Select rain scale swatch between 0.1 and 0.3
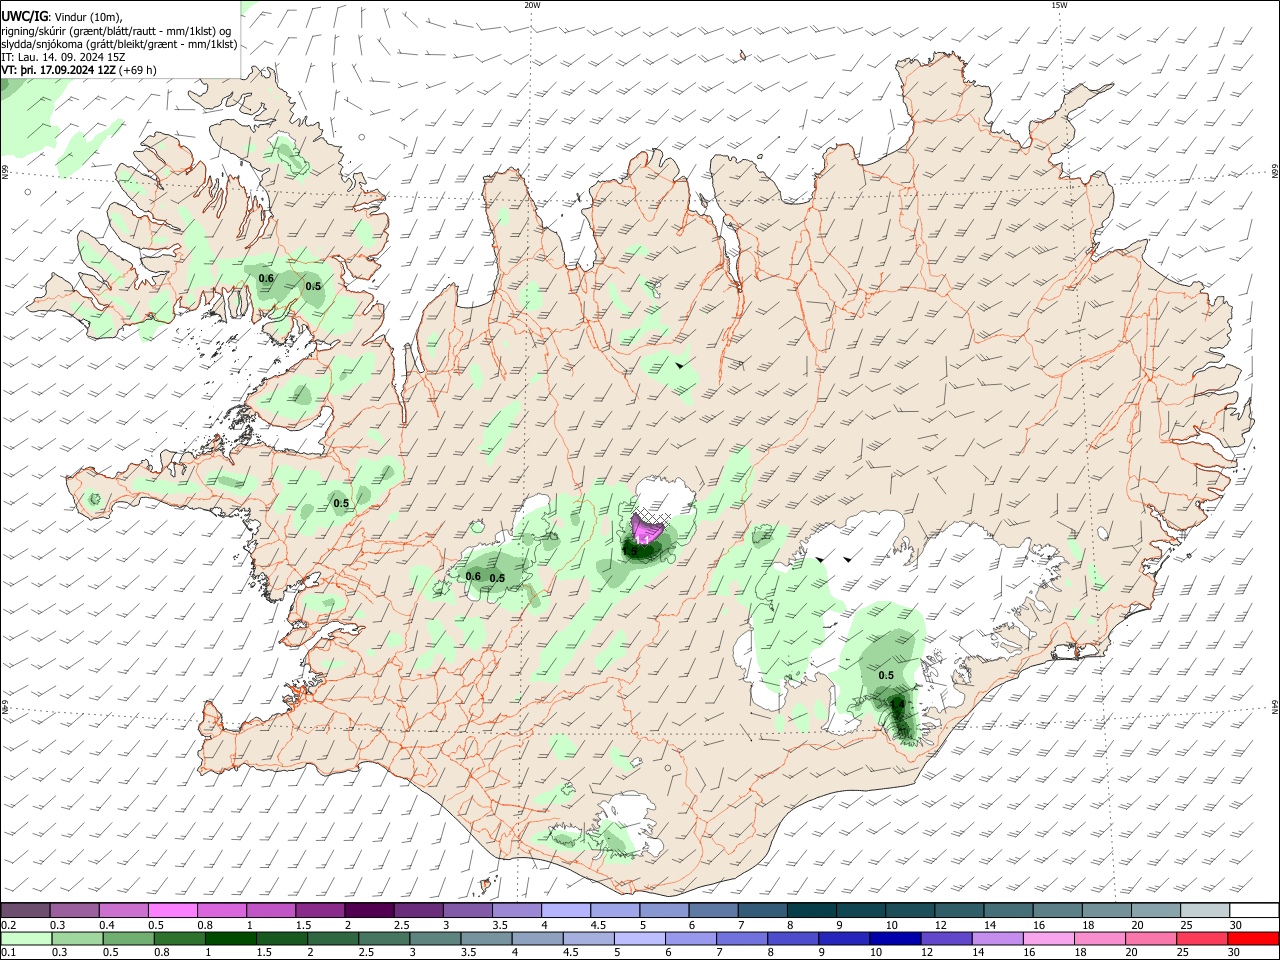Image resolution: width=1280 pixels, height=960 pixels. click(x=25, y=938)
